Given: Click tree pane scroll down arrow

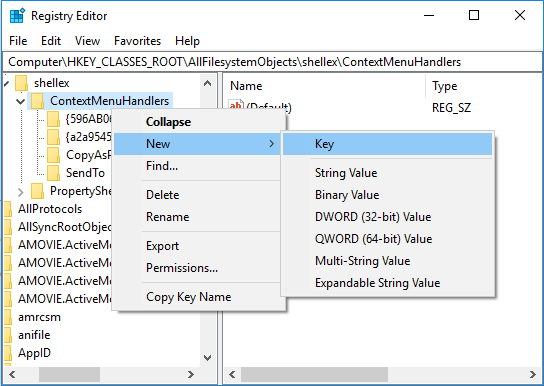Looking at the screenshot, I should pyautogui.click(x=207, y=358).
